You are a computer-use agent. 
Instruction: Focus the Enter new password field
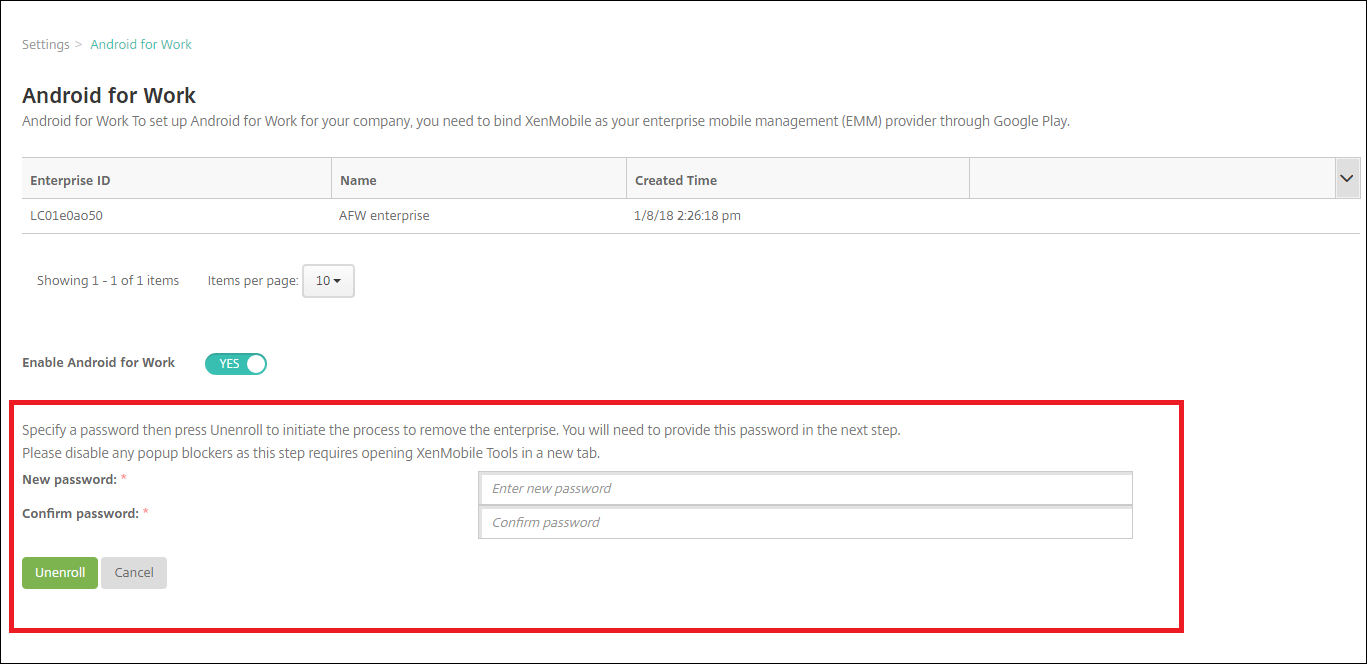coord(805,489)
